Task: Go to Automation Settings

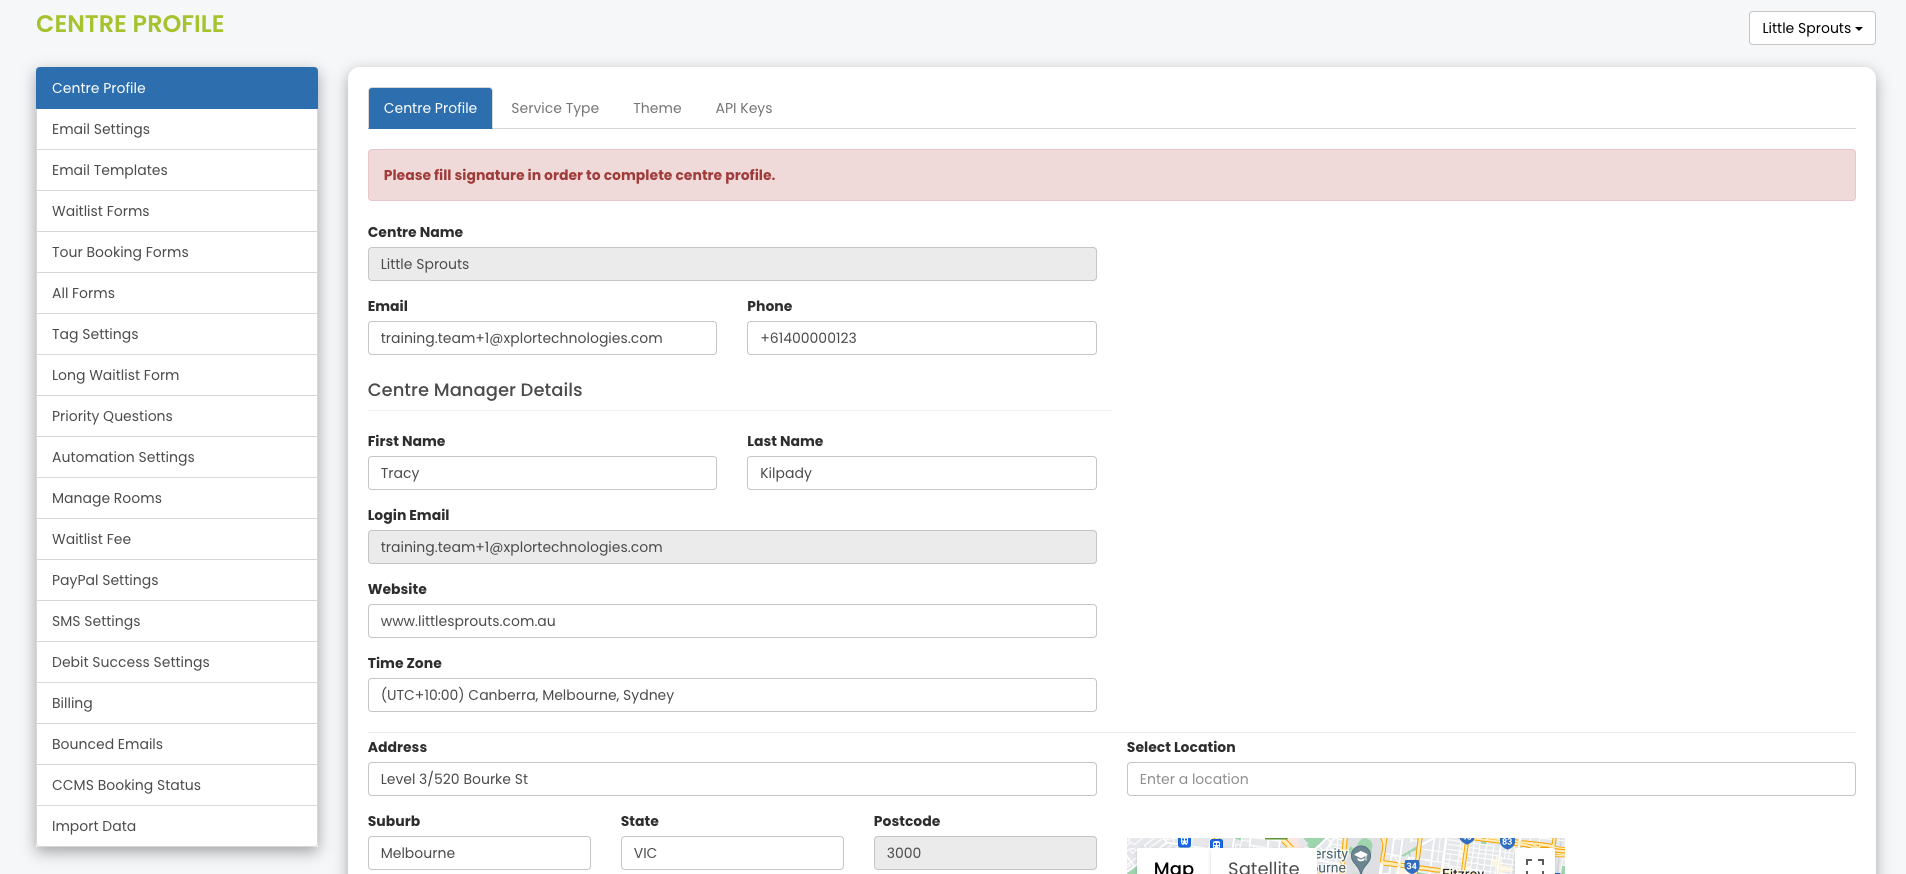Action: coord(177,457)
